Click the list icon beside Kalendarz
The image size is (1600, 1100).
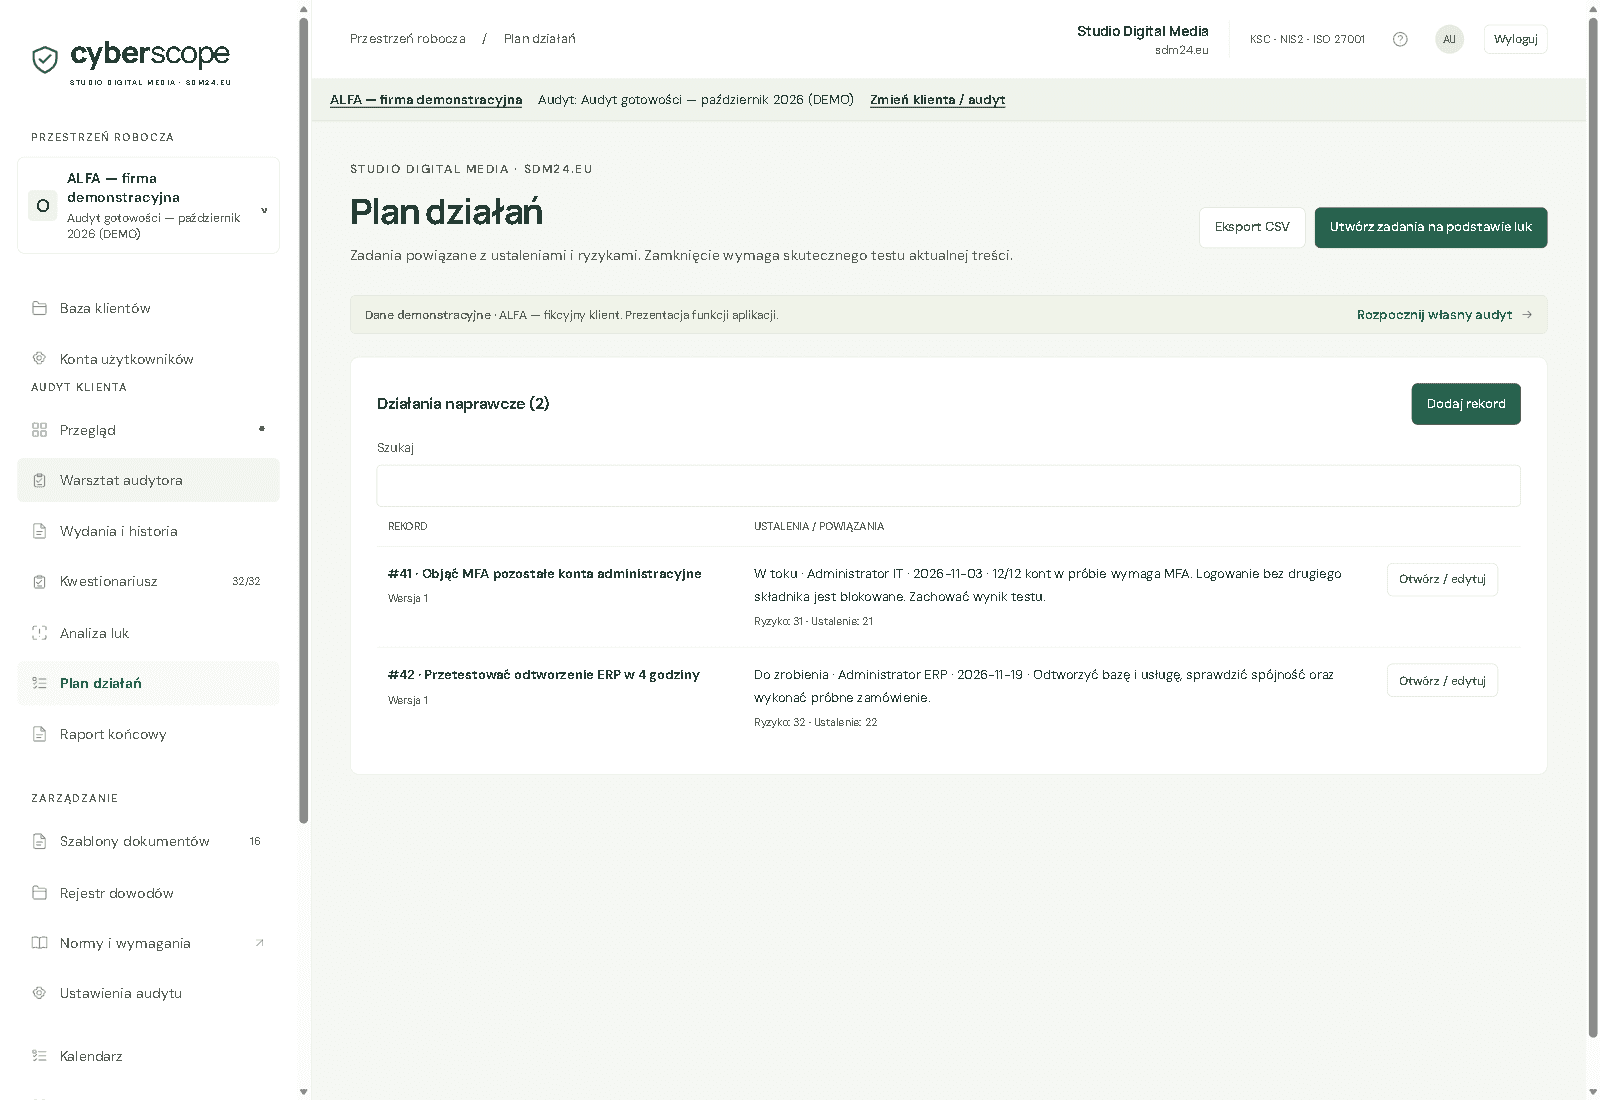[x=40, y=1056]
